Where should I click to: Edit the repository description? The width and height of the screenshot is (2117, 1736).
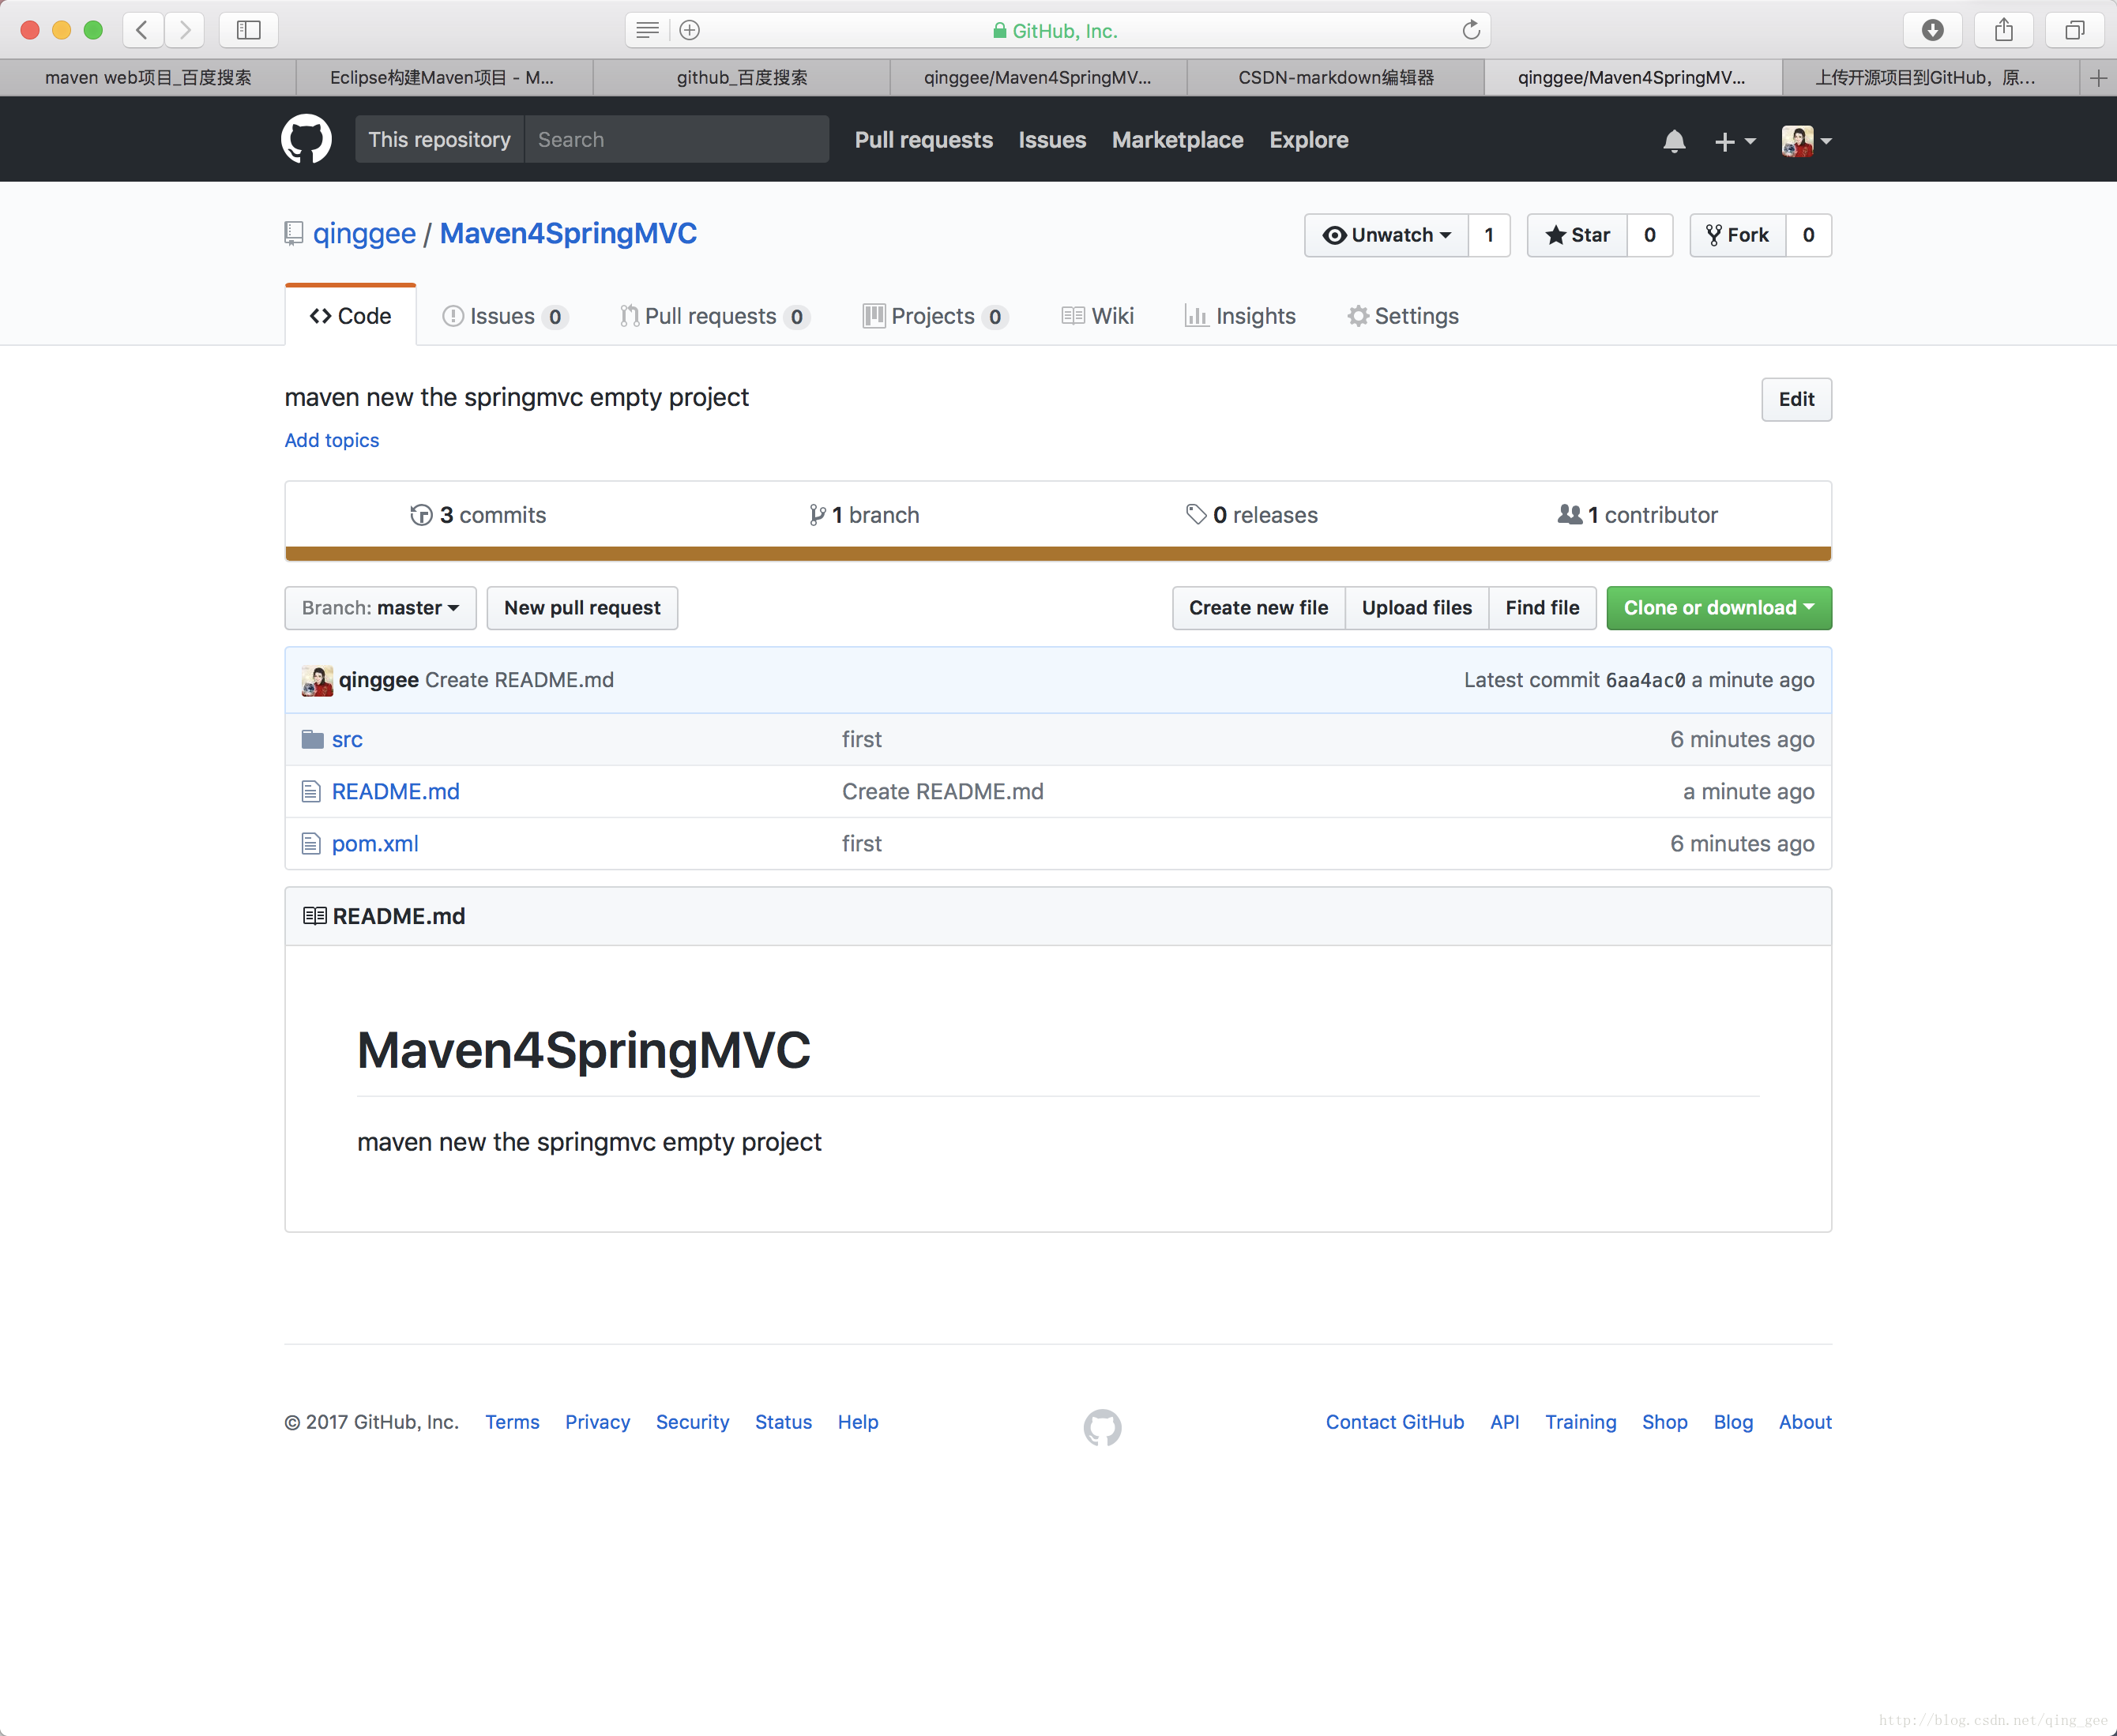(x=1796, y=399)
